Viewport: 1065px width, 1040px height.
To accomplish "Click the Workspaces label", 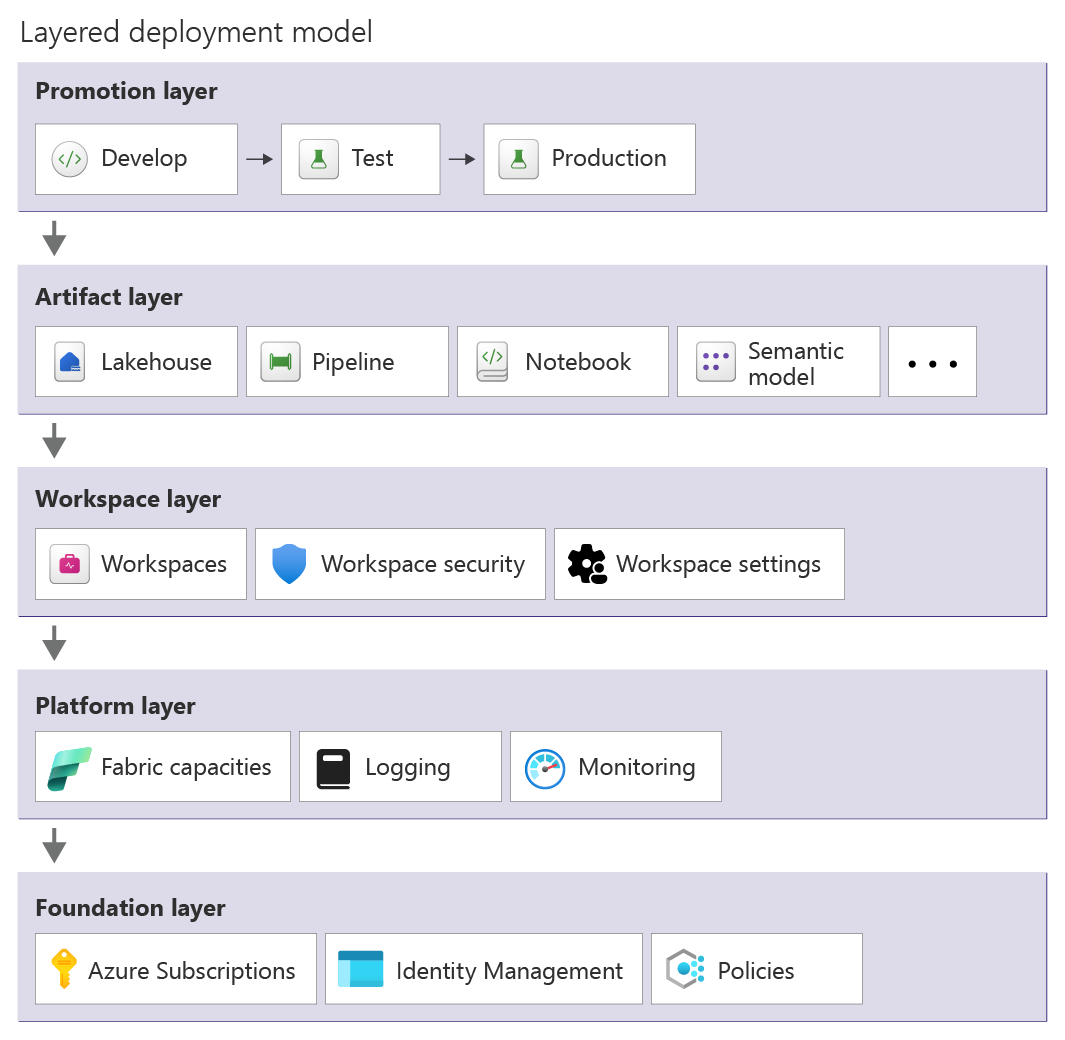I will point(164,564).
